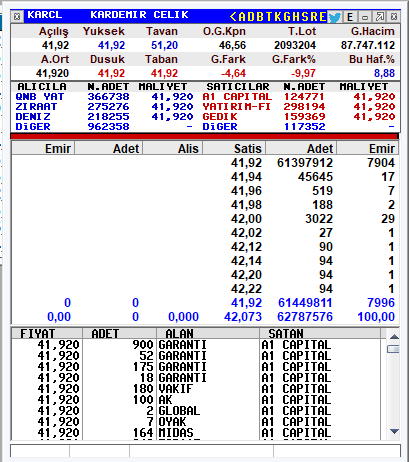Click the KARDEMIR CELIK title text
The width and height of the screenshot is (409, 462).
[x=139, y=15]
